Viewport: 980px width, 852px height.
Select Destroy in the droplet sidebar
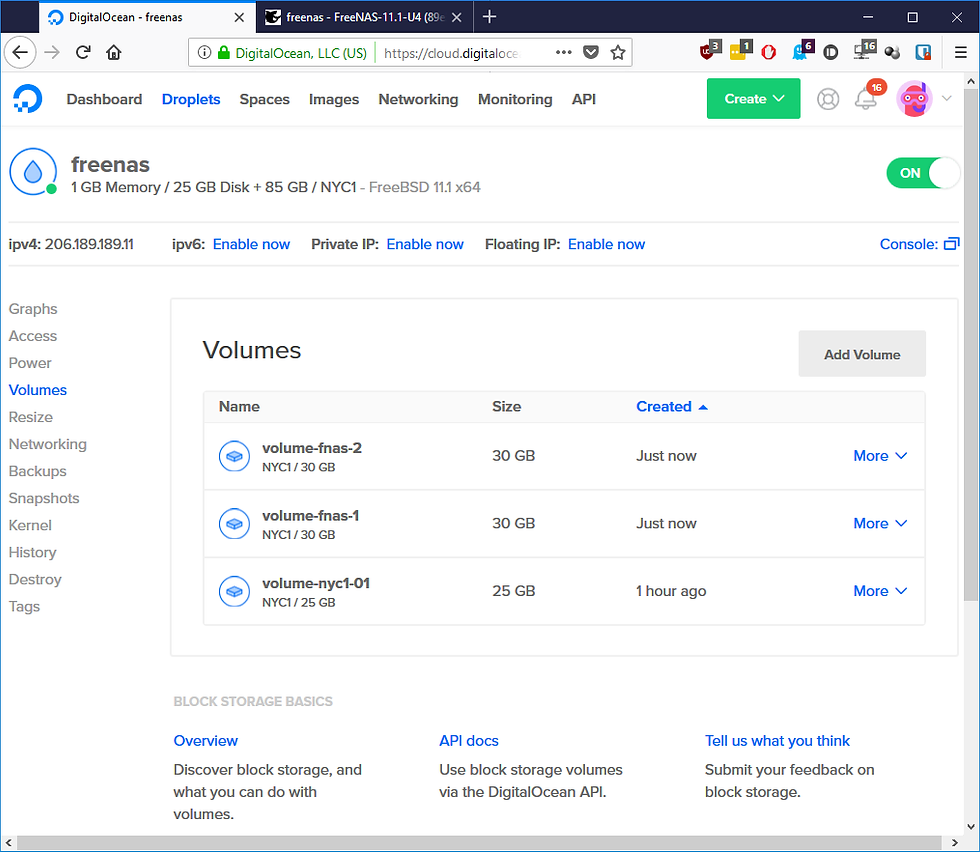(x=35, y=579)
